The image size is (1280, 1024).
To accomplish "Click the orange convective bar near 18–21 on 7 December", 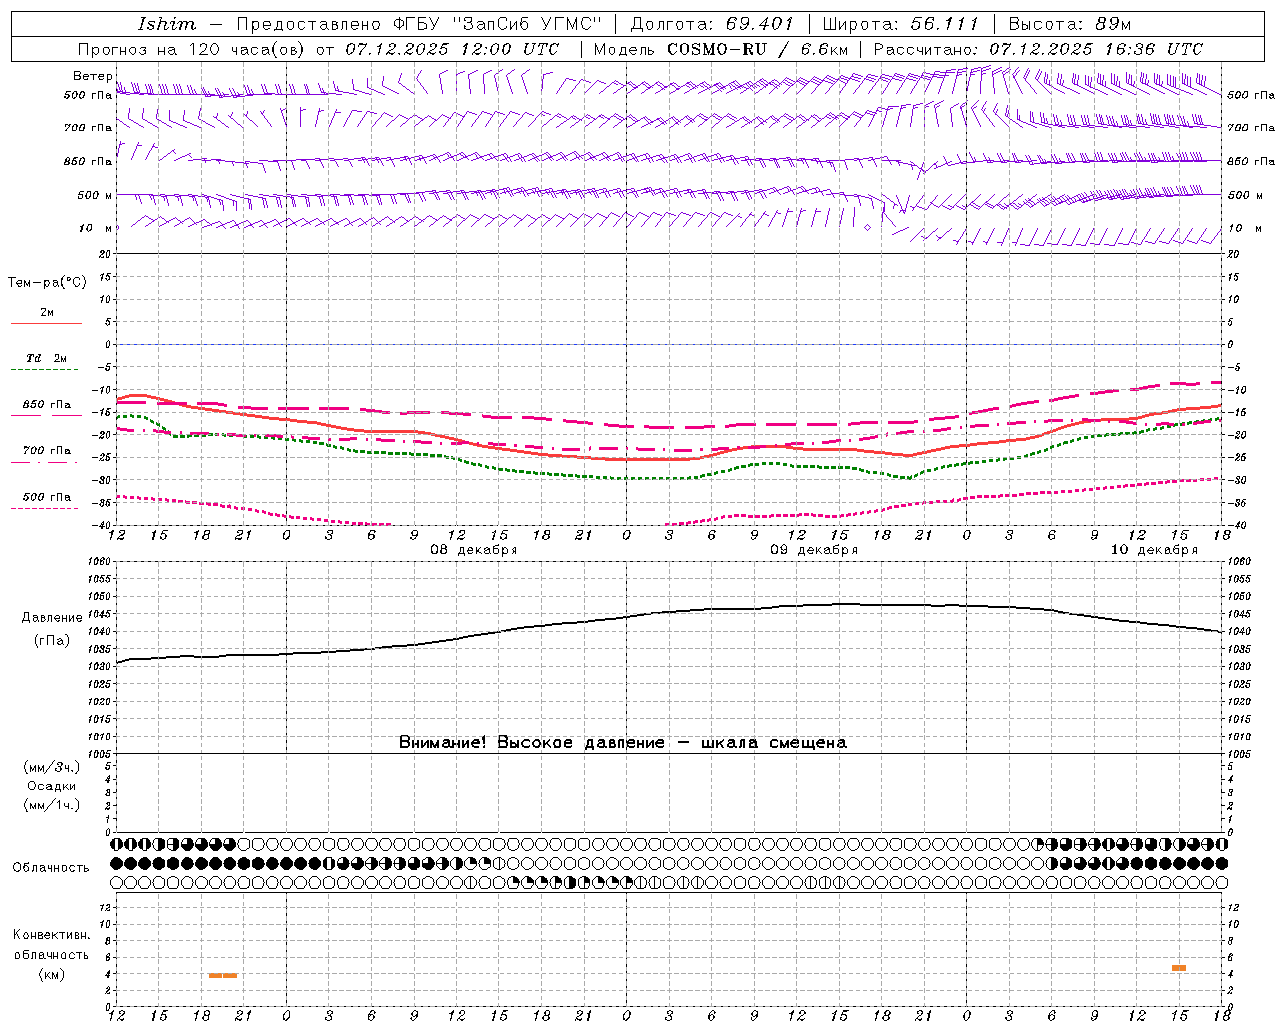I will point(223,975).
